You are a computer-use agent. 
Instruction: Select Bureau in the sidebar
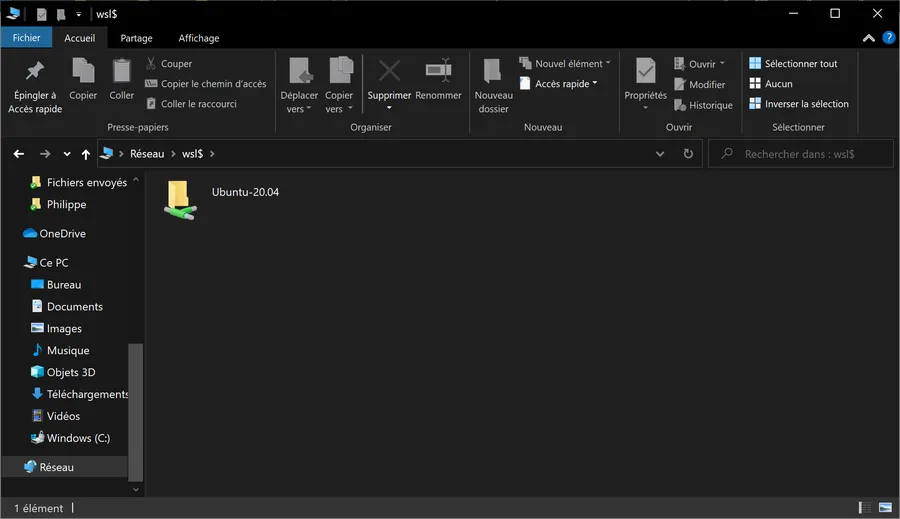pos(56,285)
